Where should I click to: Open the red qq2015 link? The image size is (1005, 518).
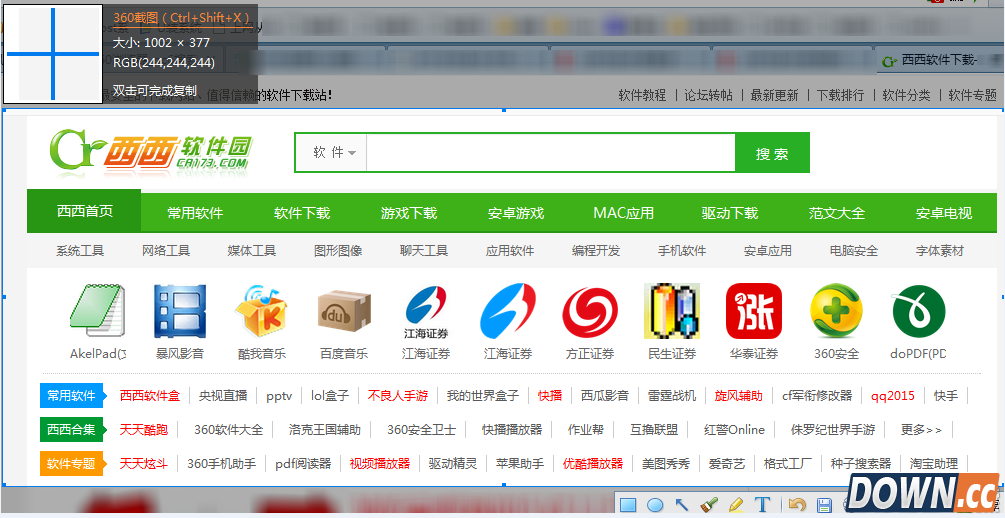893,396
